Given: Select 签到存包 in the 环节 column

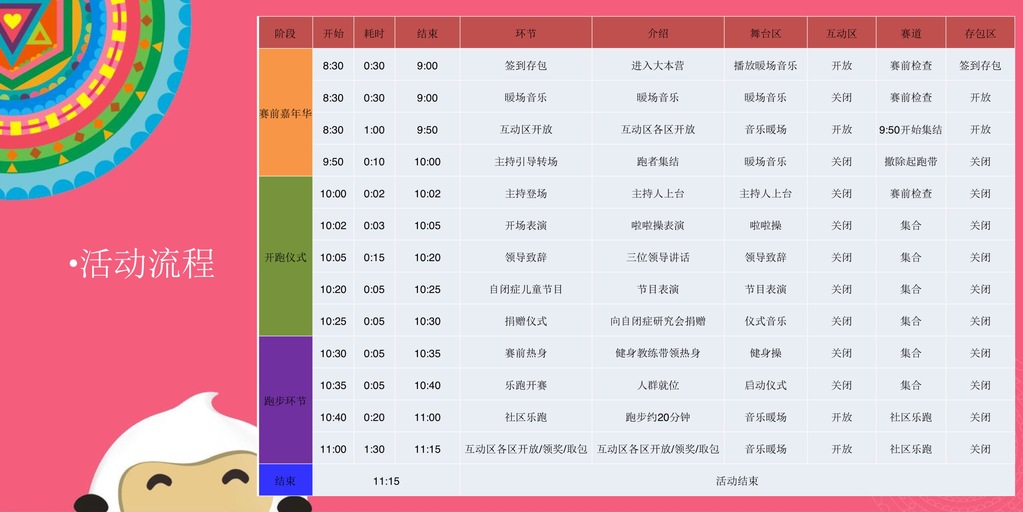Looking at the screenshot, I should (x=526, y=65).
